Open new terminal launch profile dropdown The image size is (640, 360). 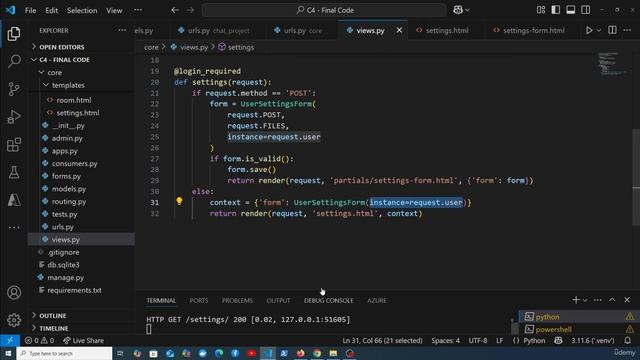[x=585, y=300]
